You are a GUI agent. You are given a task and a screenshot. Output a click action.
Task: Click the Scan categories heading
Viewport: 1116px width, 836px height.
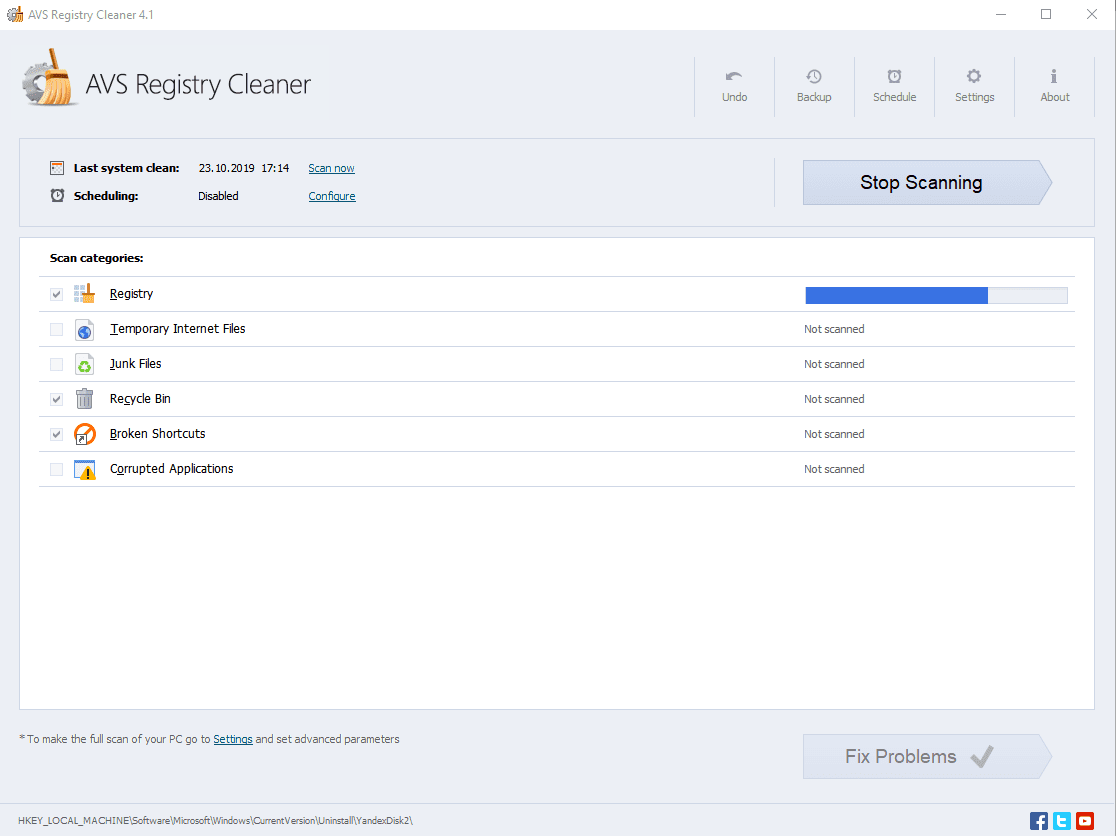coord(96,258)
